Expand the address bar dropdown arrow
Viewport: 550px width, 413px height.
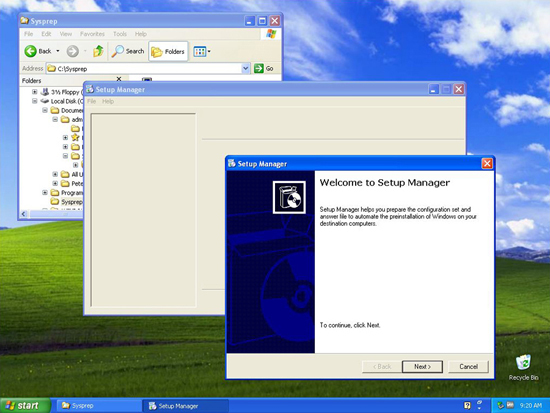[x=246, y=68]
